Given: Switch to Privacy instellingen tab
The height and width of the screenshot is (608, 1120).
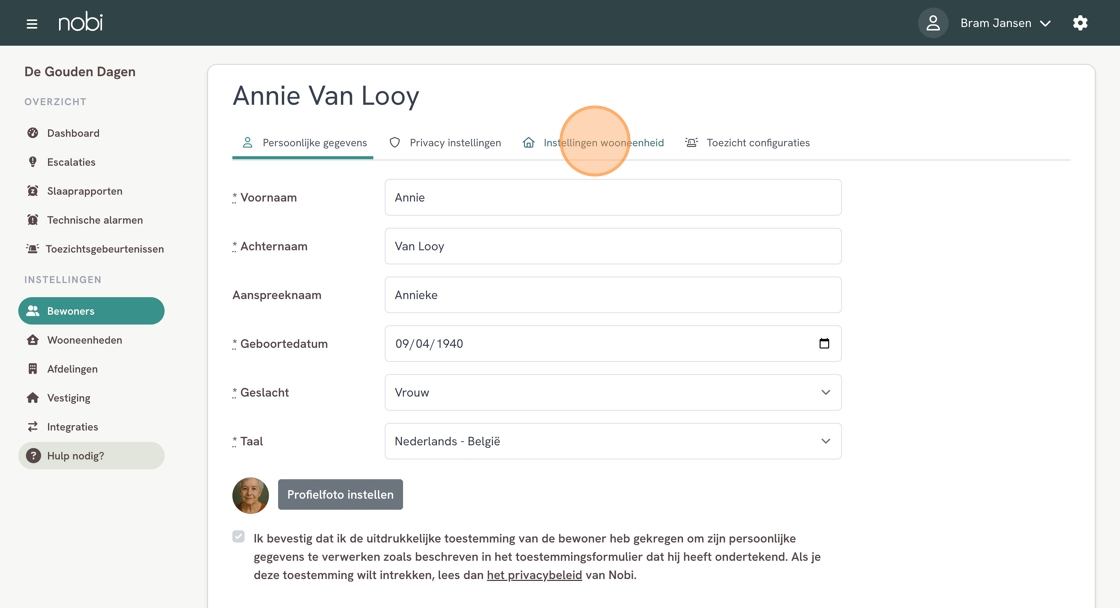Looking at the screenshot, I should (x=445, y=143).
